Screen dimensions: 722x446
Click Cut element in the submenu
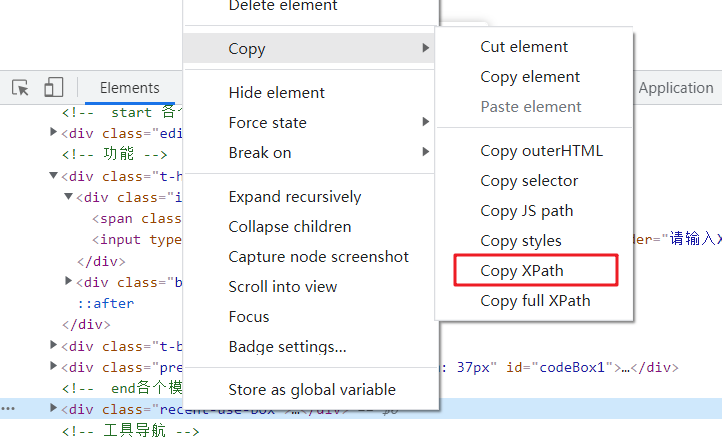pyautogui.click(x=524, y=47)
